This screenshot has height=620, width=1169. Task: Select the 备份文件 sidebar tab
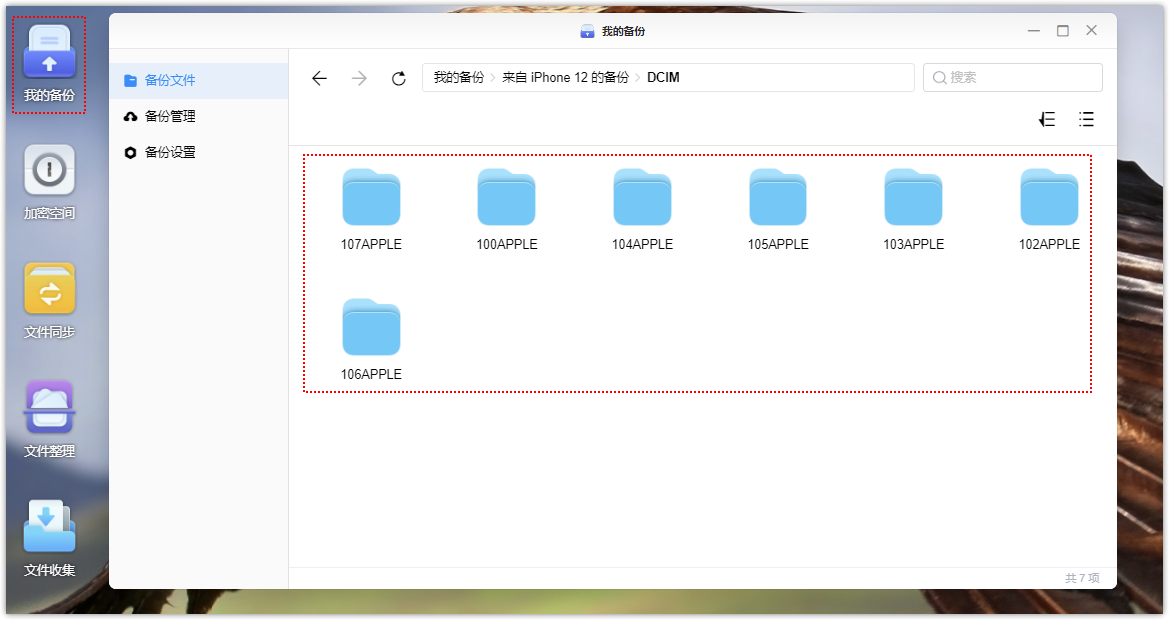point(170,80)
